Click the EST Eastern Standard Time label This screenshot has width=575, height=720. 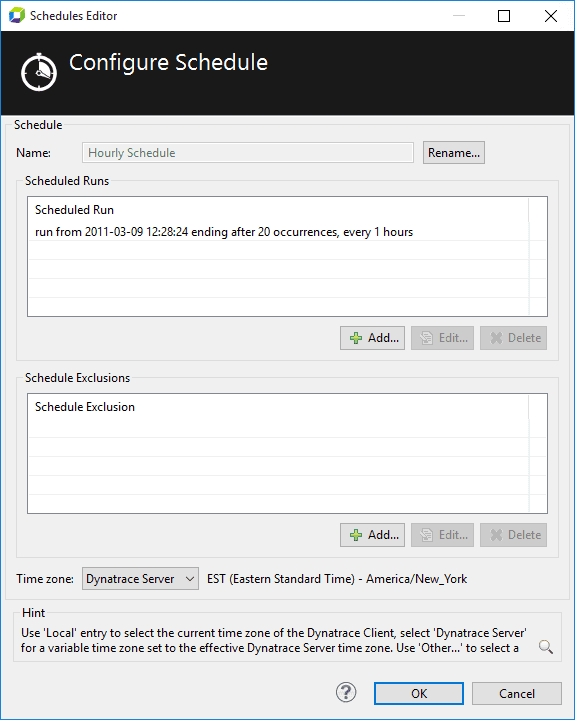pos(337,579)
